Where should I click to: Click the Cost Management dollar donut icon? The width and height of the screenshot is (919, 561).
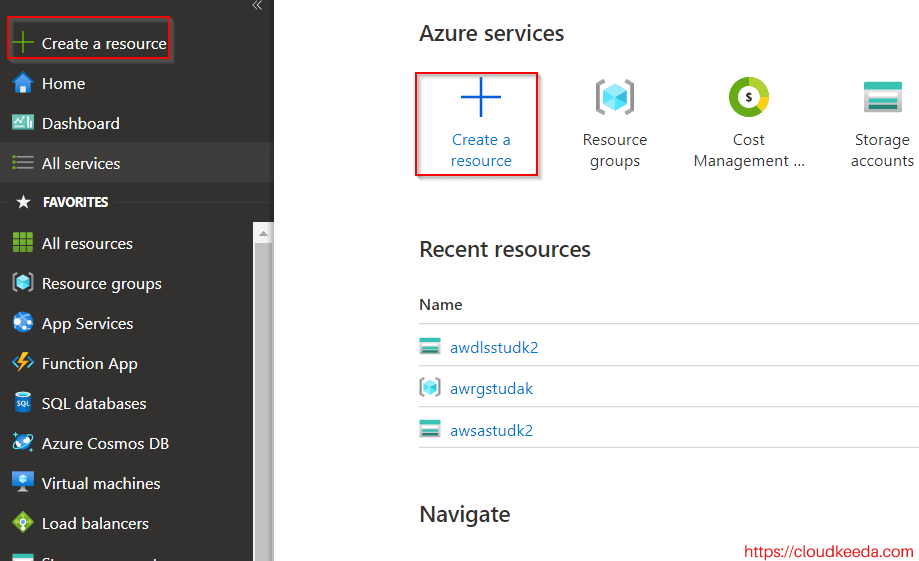point(748,97)
